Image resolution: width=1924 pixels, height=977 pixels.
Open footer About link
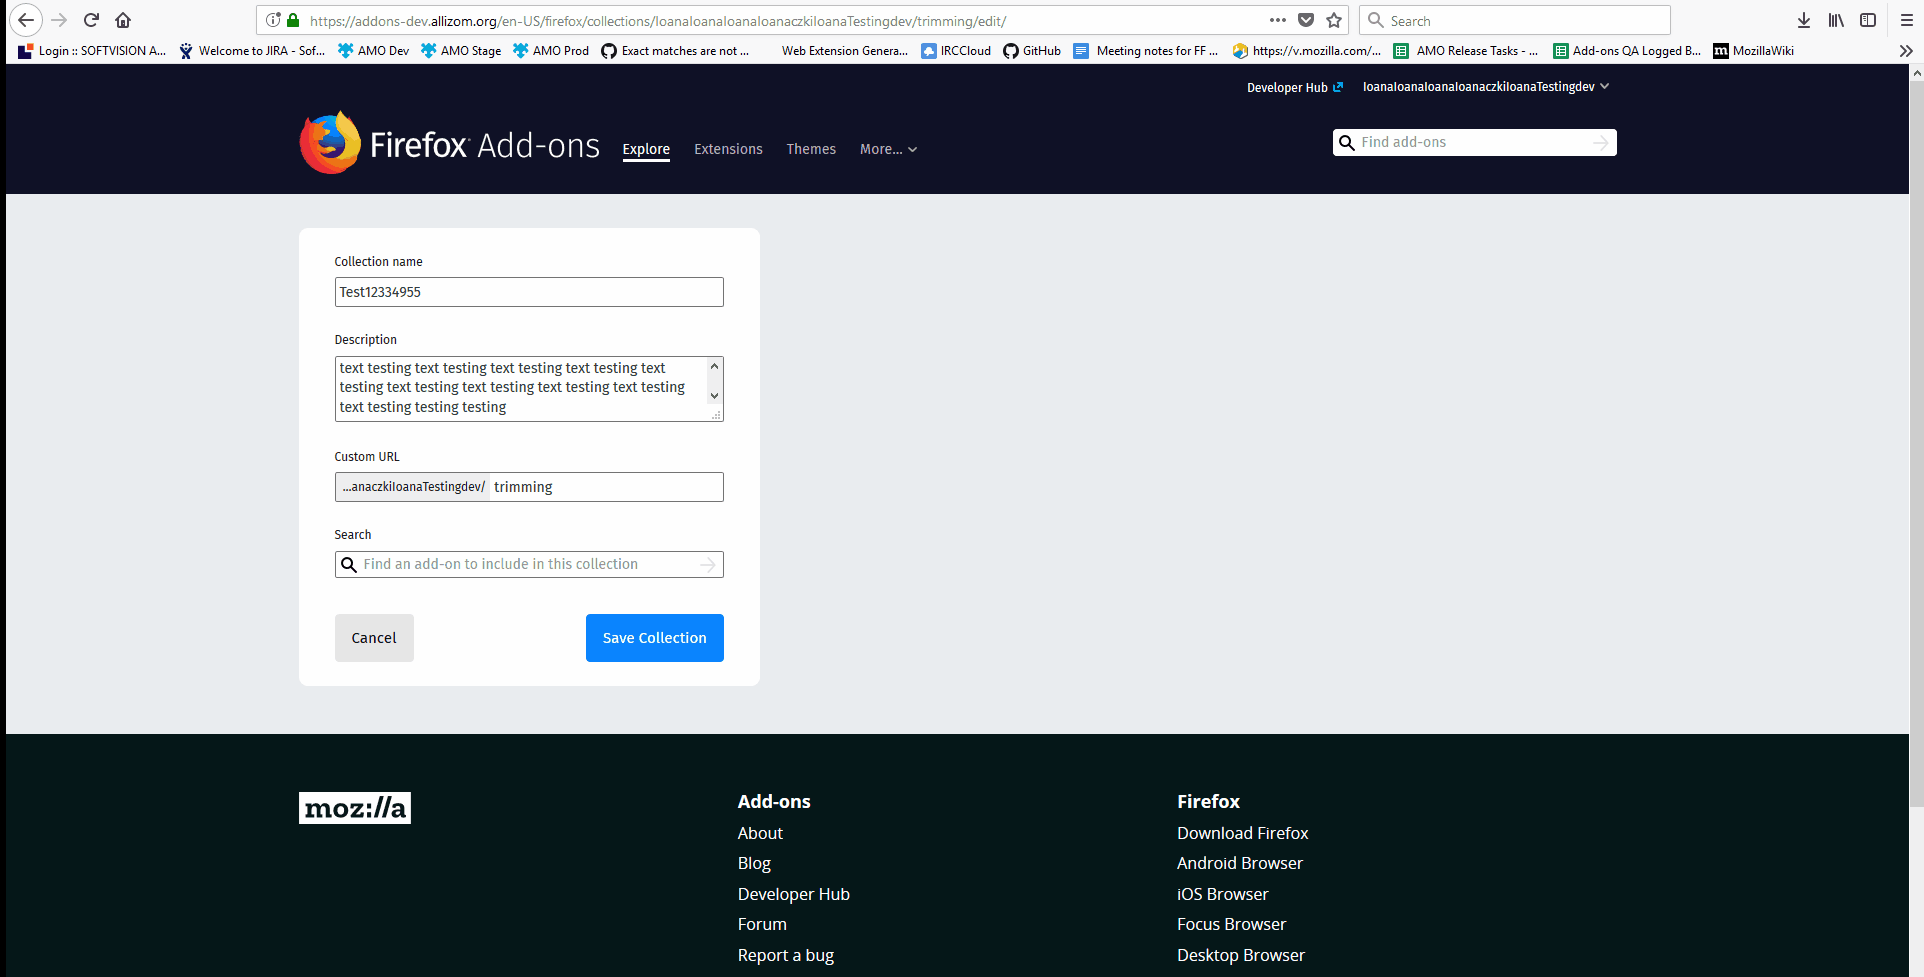pos(760,833)
